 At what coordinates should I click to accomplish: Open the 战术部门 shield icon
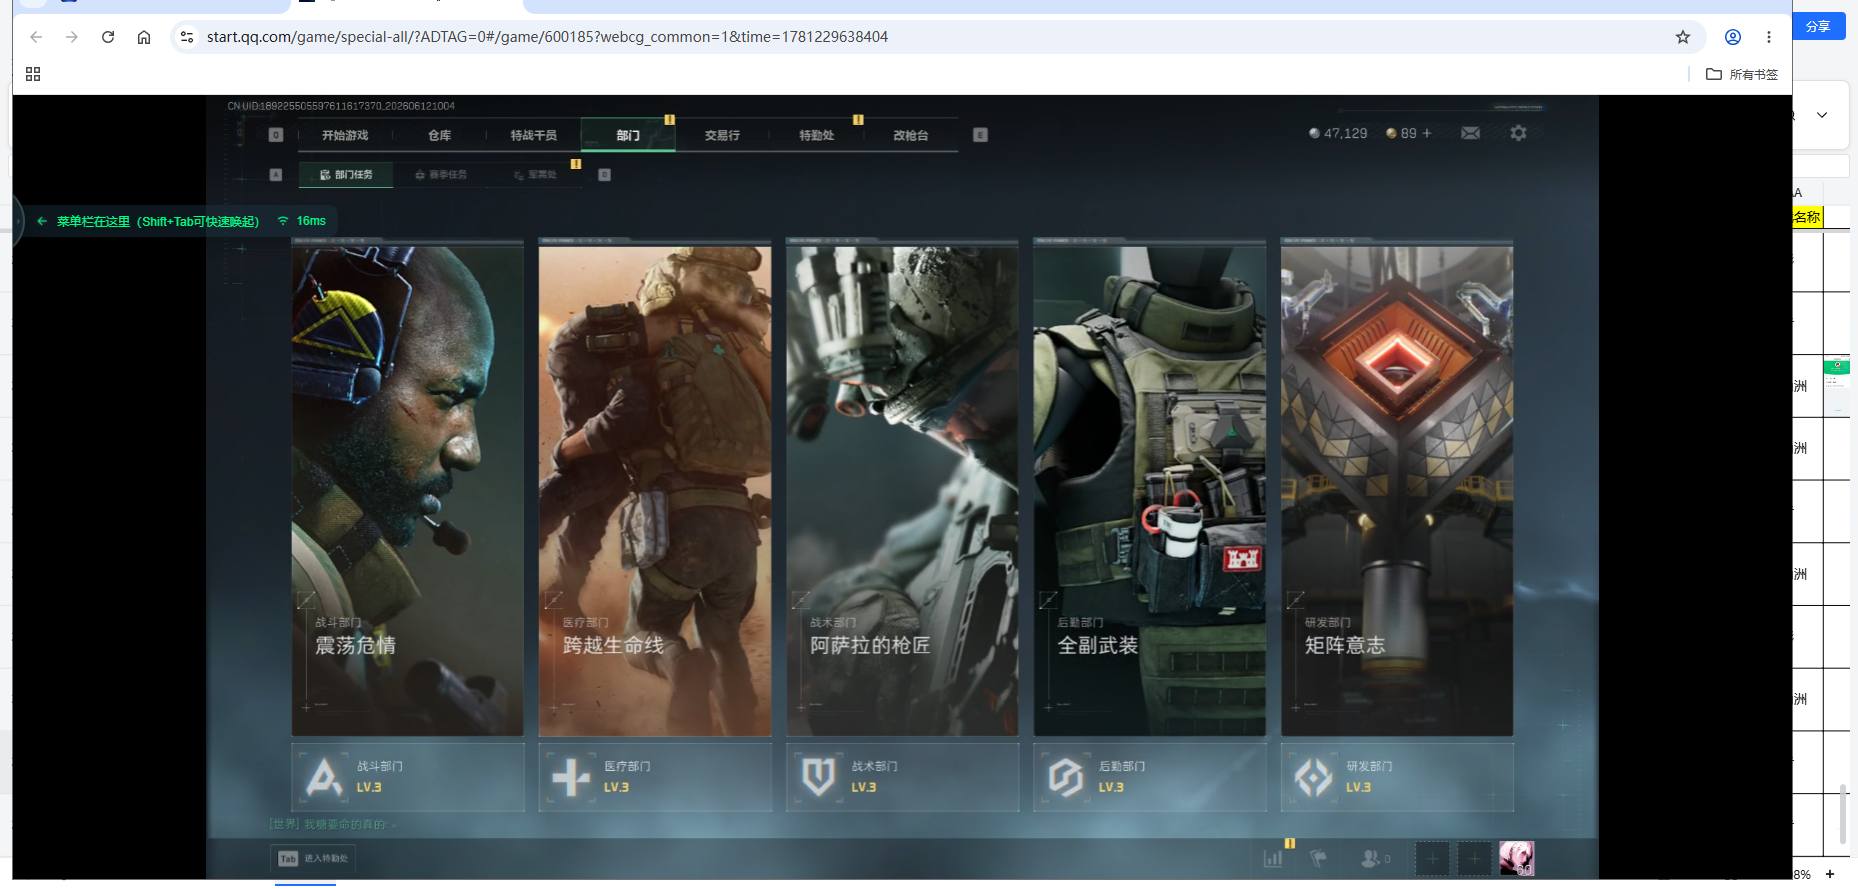tap(818, 777)
